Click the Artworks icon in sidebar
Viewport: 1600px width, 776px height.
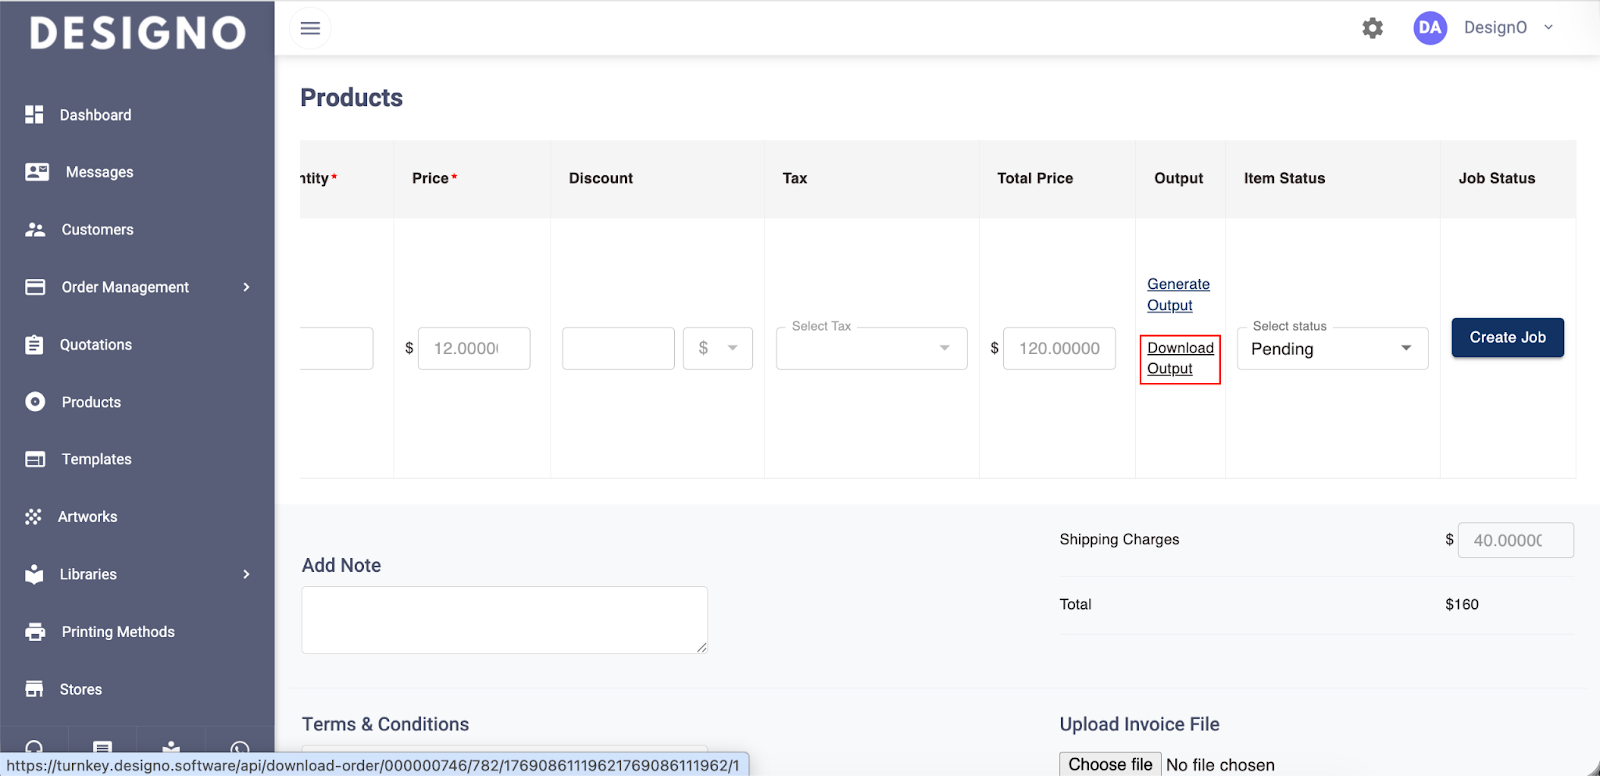(34, 517)
